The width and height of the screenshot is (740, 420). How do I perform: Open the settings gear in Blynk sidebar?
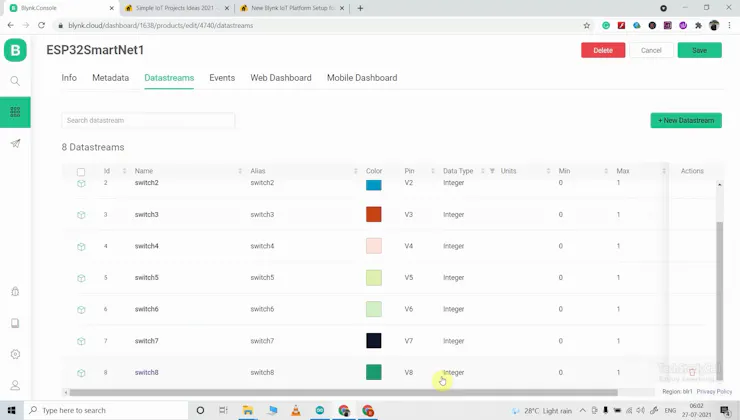15,354
